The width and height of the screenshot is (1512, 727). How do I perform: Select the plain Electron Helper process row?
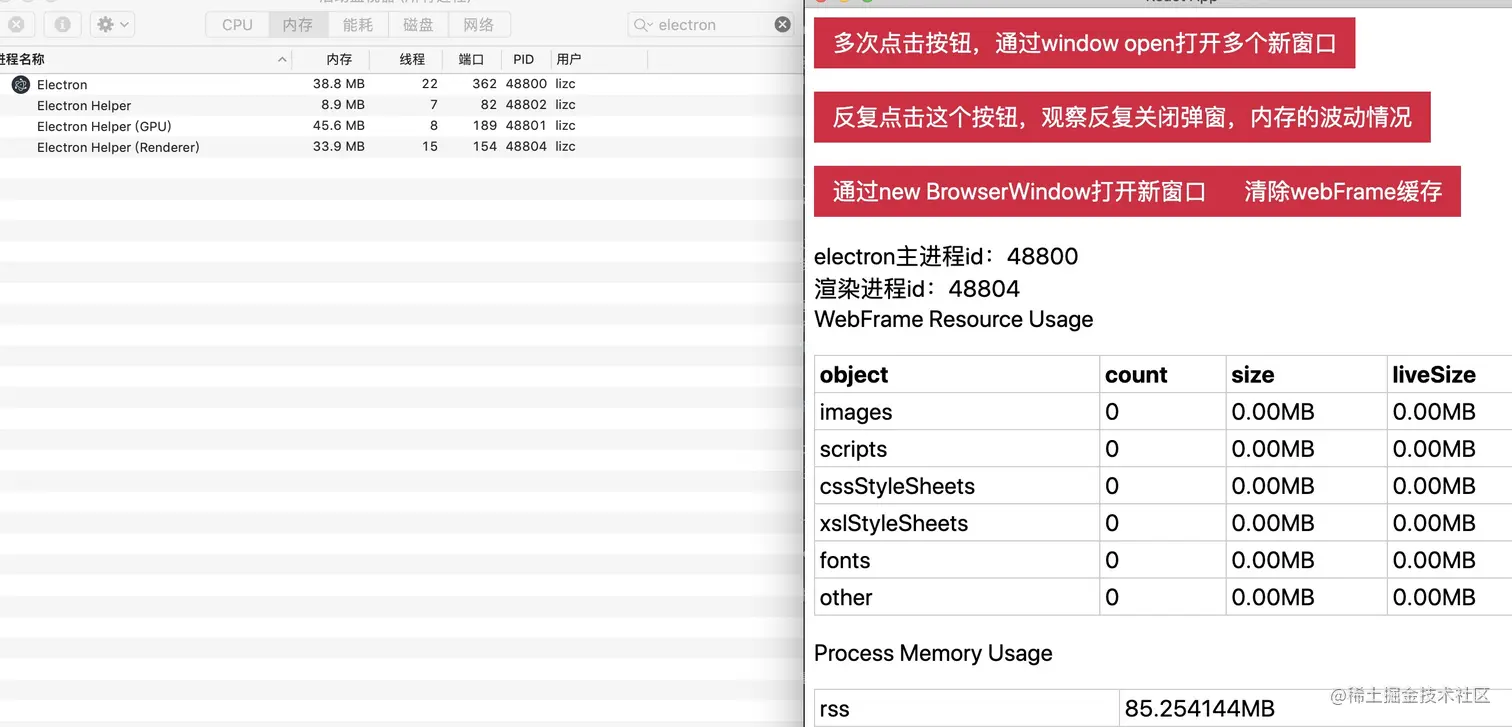tap(402, 105)
